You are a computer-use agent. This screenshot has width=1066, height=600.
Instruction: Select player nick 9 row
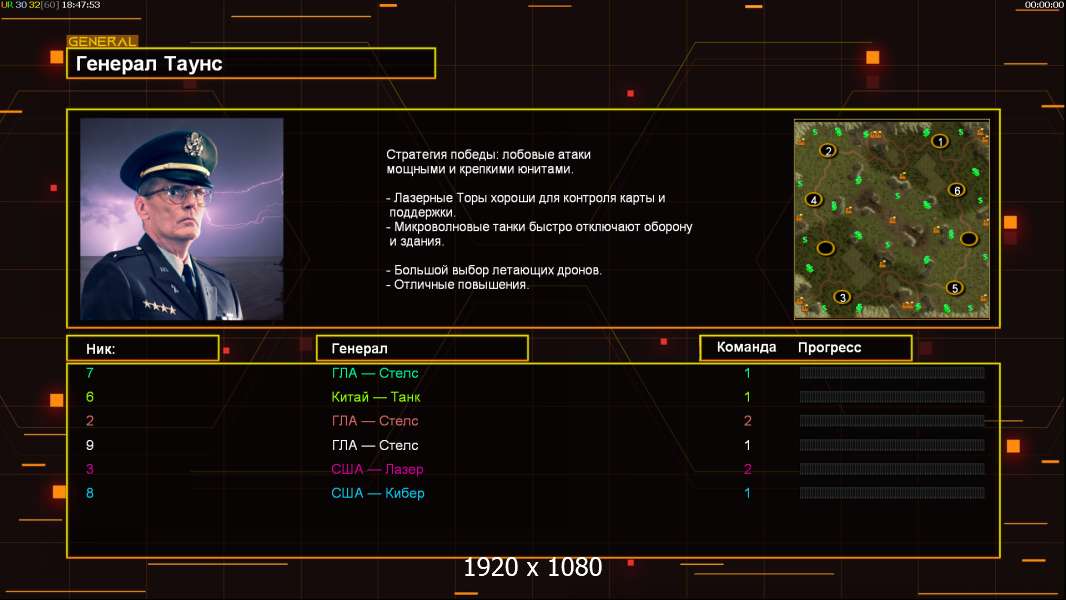(x=533, y=445)
